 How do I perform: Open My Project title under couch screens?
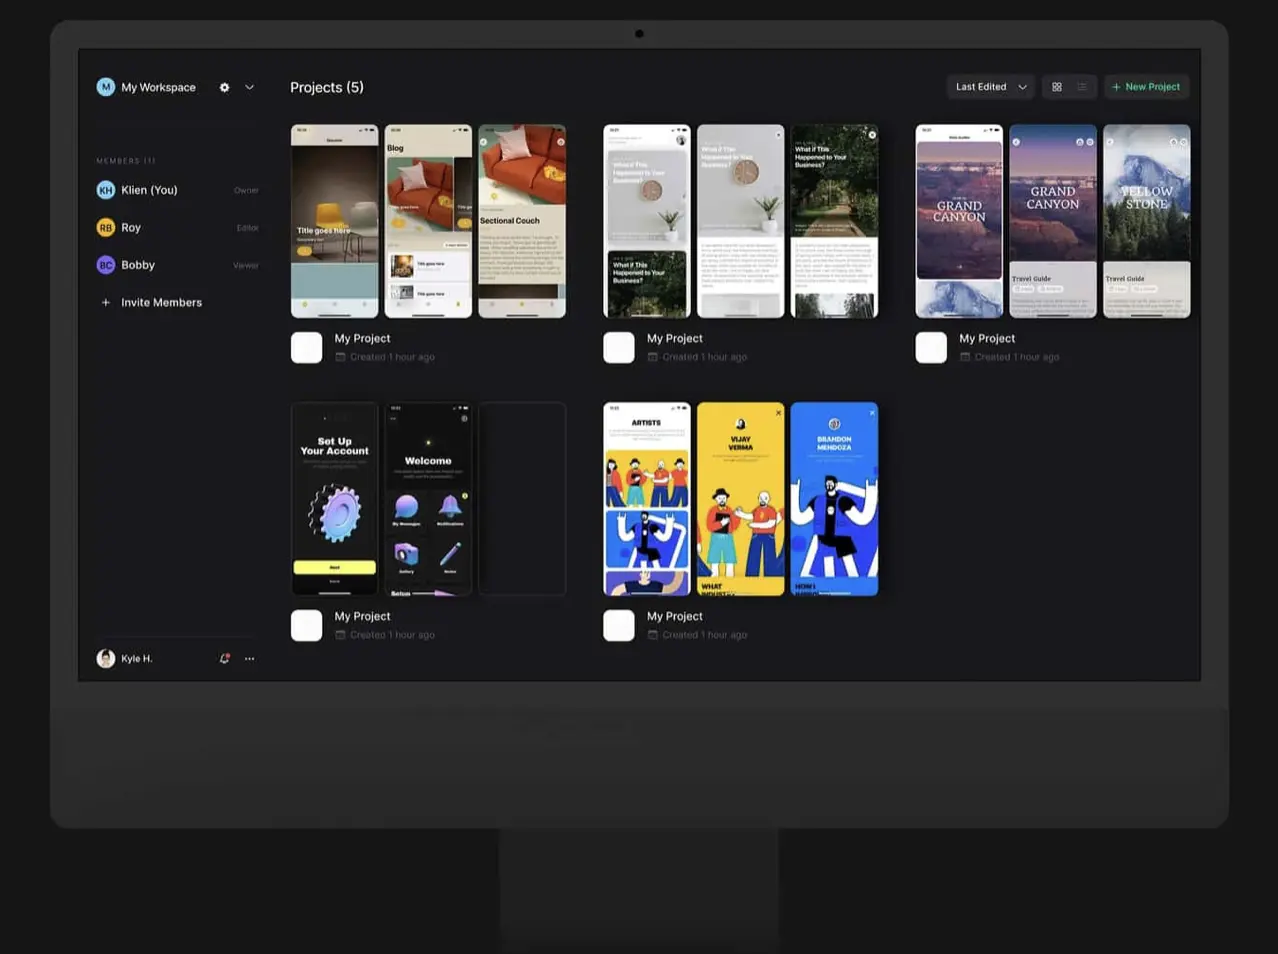point(362,338)
